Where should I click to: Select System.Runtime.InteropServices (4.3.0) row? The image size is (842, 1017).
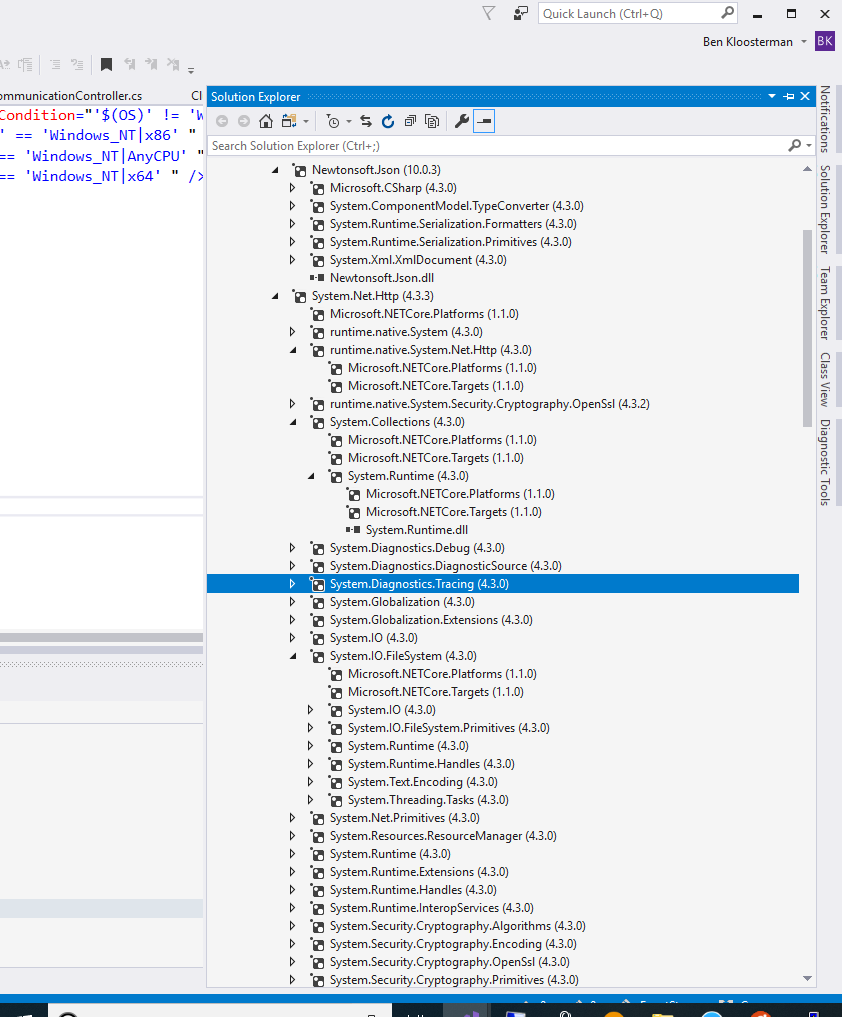431,908
